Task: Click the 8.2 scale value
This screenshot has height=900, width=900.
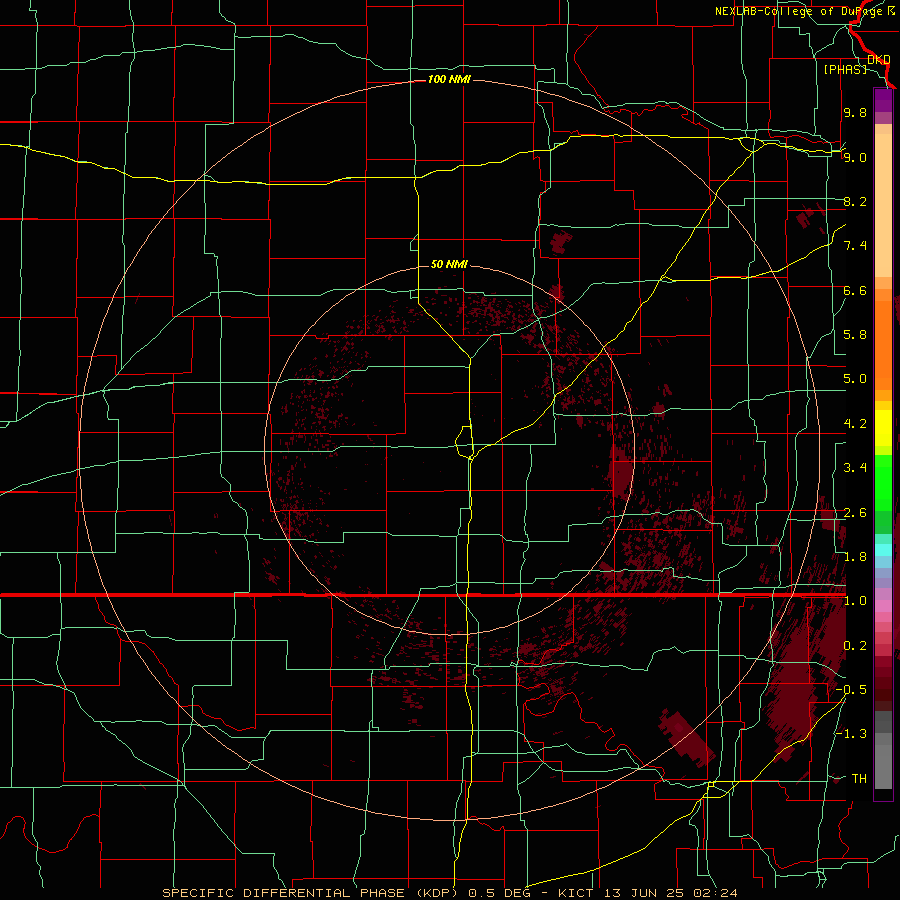Action: coord(855,201)
